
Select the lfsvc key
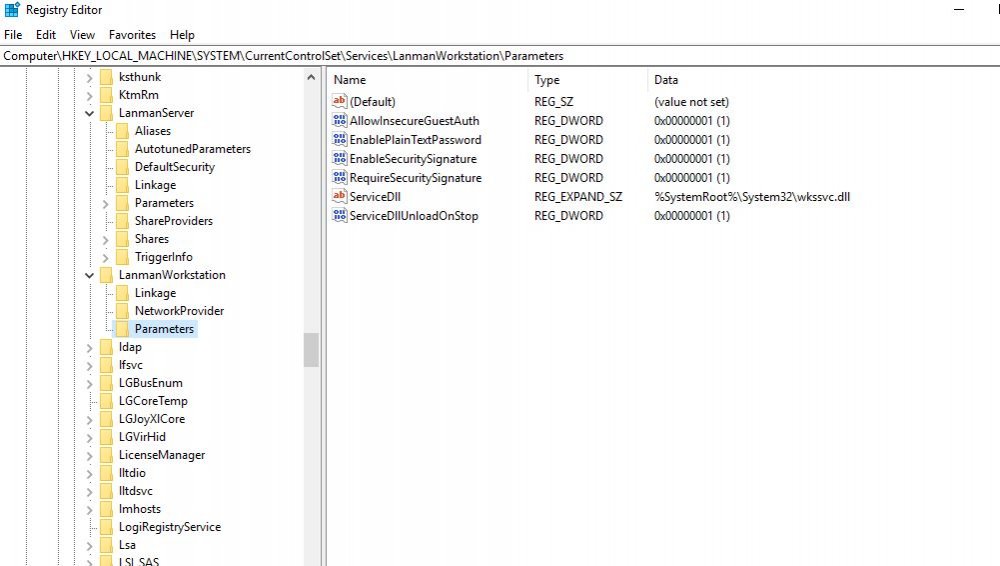tap(130, 365)
